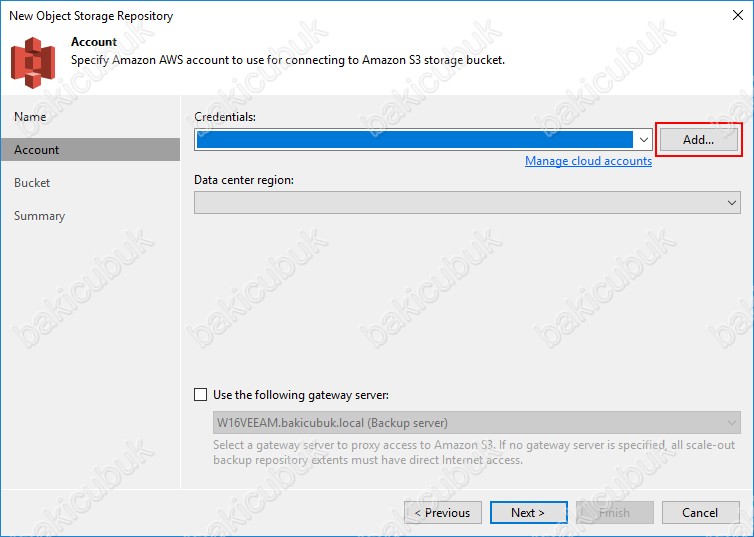Click the 'Data center region:' label
This screenshot has width=754, height=537.
(x=244, y=180)
